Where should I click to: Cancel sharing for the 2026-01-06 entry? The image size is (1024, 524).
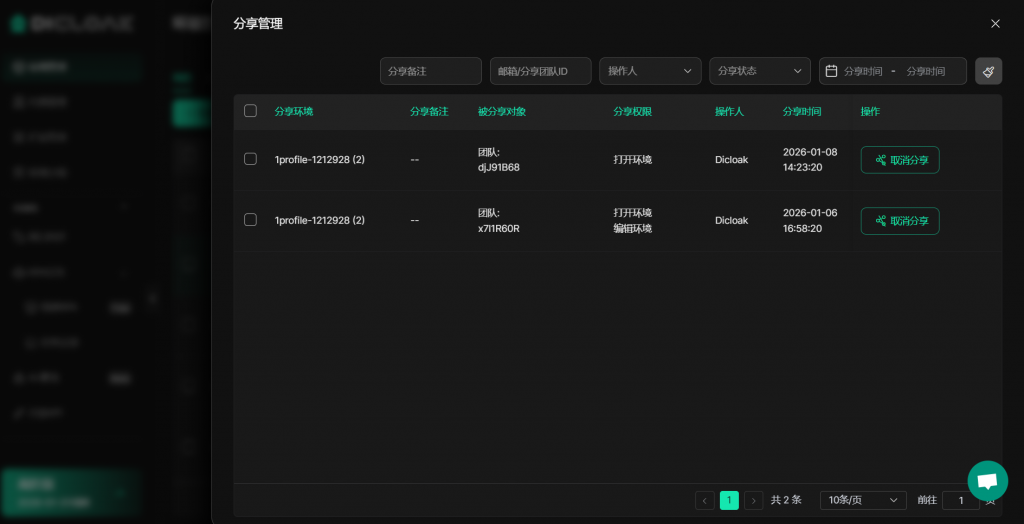899,221
